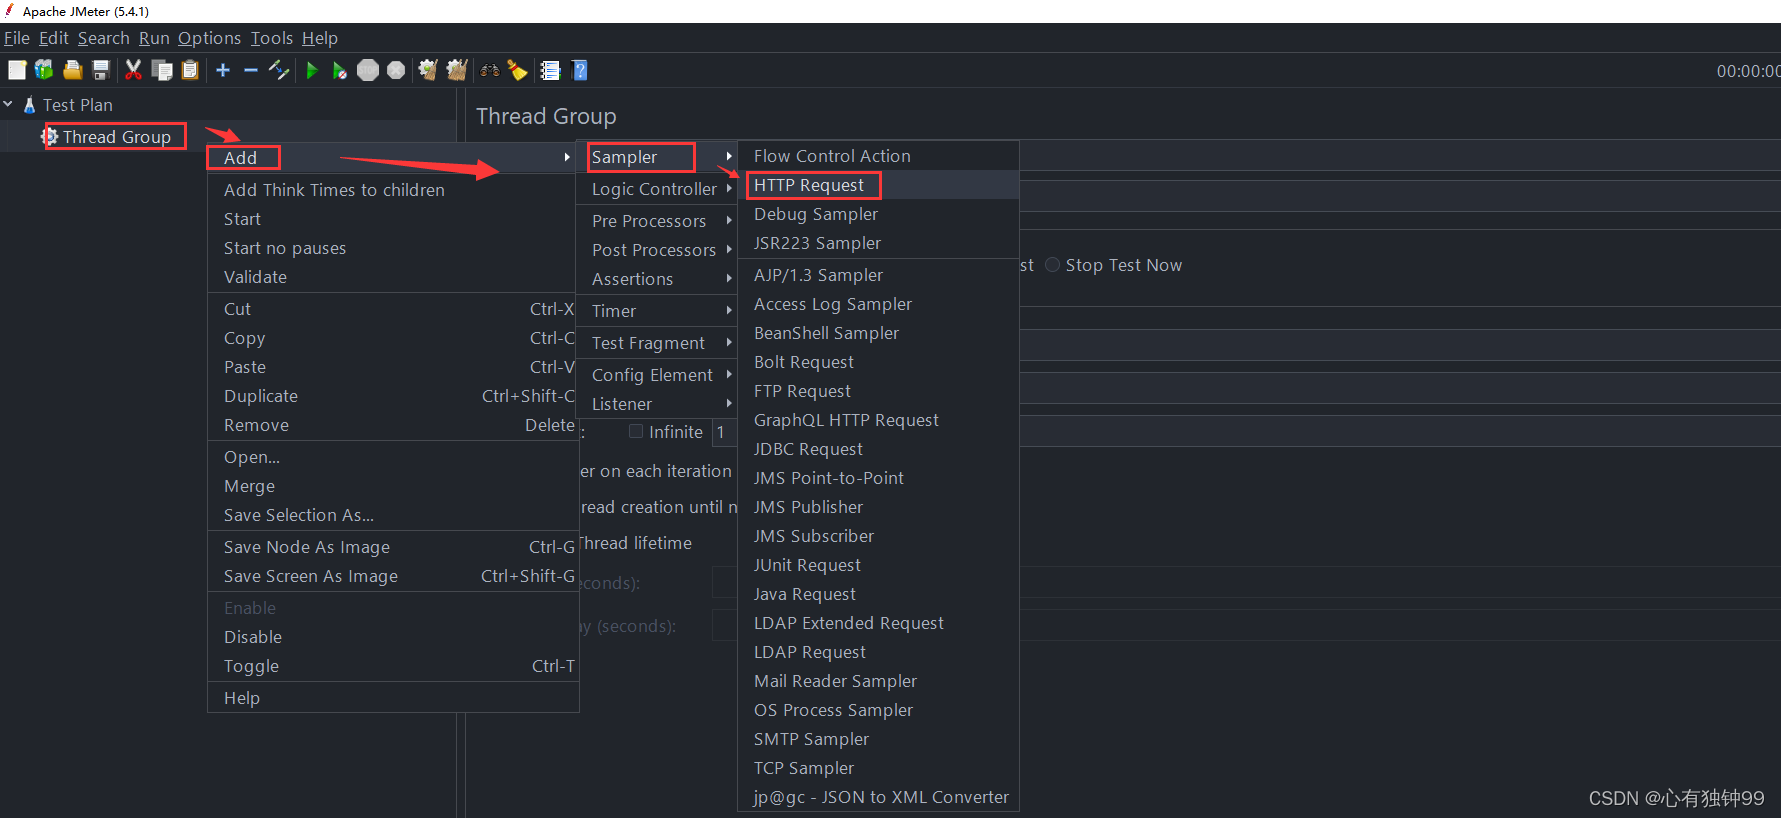The height and width of the screenshot is (818, 1781).
Task: Click Save Selection As... entry
Action: point(393,515)
